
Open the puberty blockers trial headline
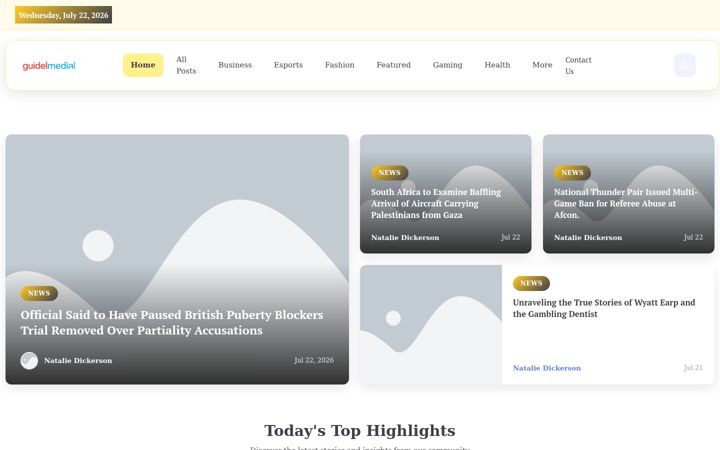coord(172,322)
